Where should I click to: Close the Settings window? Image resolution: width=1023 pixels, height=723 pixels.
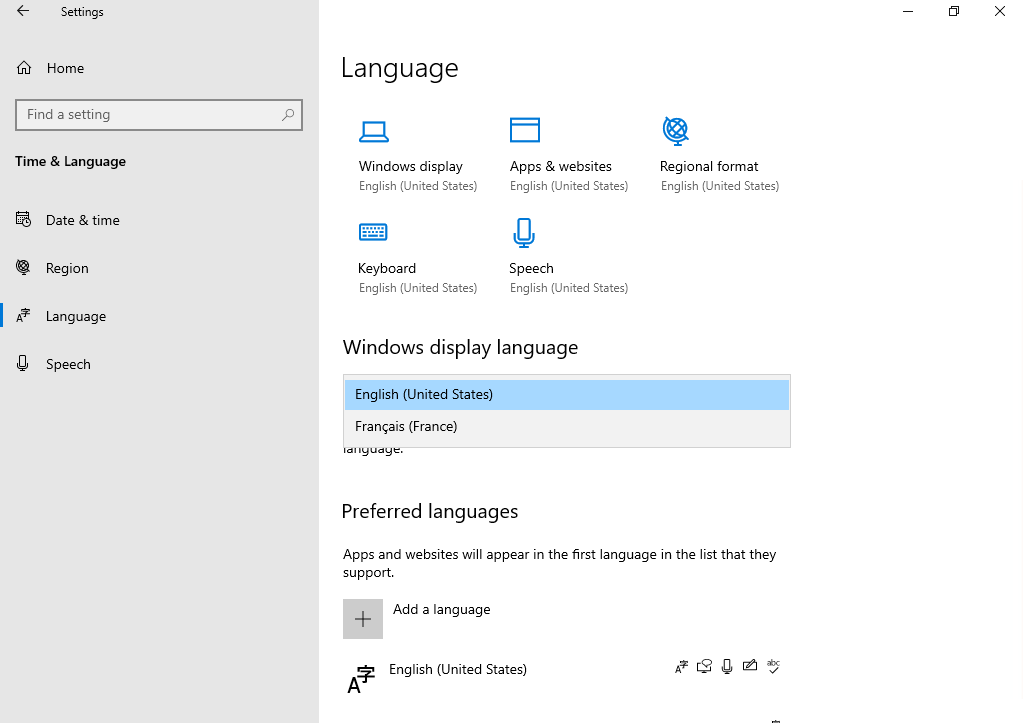click(1000, 11)
